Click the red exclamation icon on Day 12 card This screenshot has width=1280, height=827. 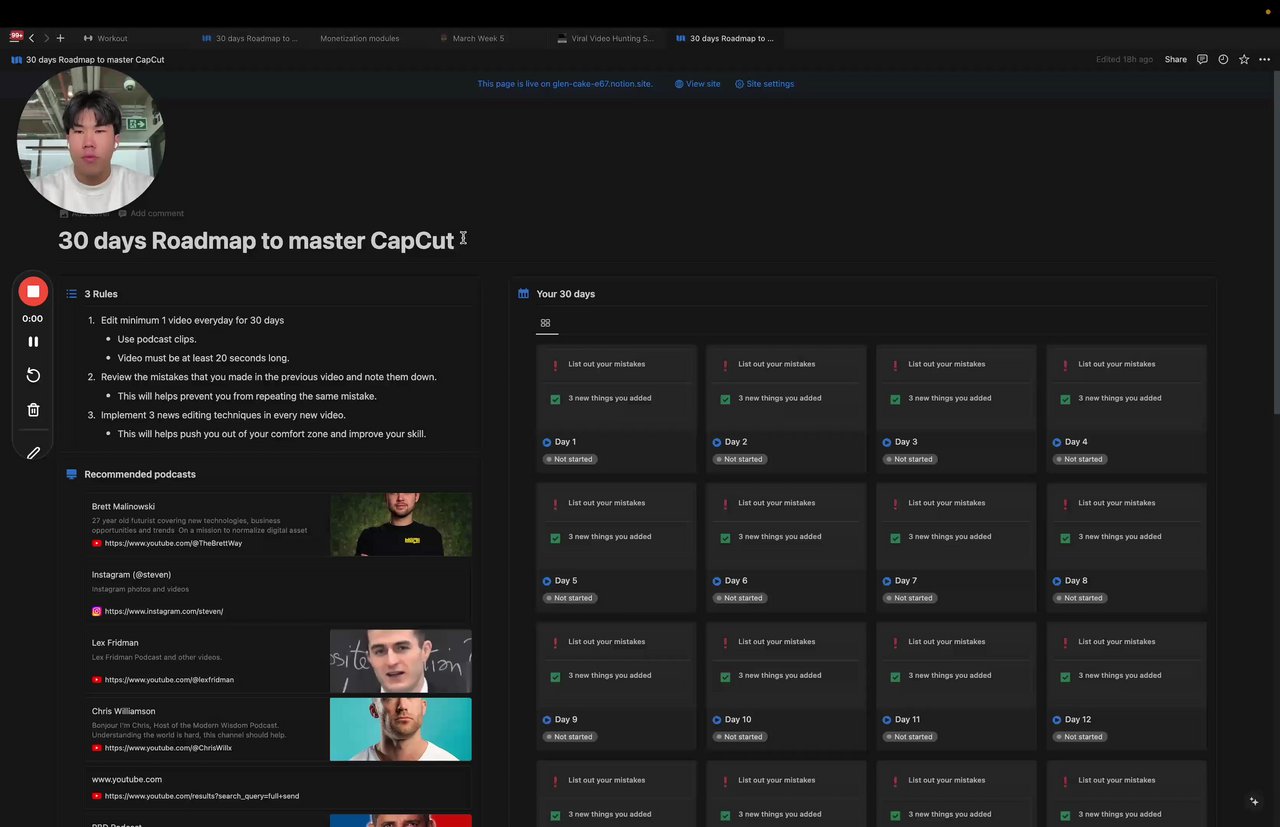pyautogui.click(x=1065, y=643)
